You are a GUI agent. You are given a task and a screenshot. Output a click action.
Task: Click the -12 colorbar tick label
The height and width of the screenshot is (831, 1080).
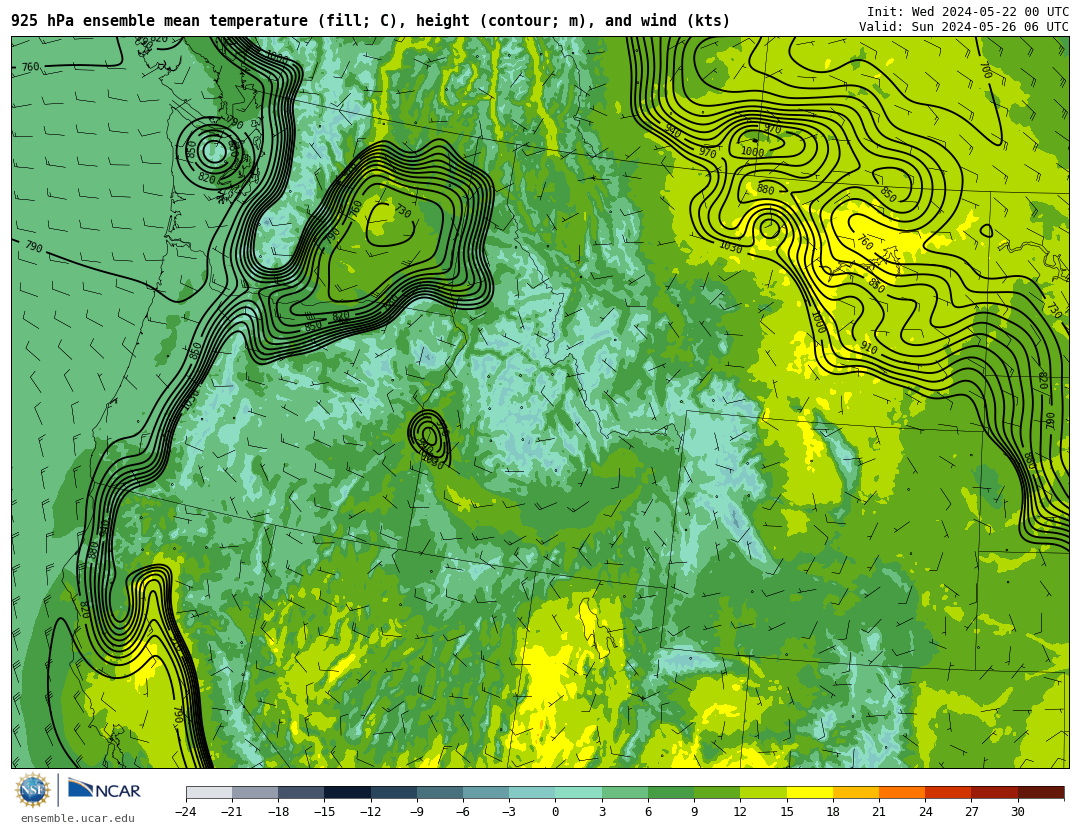pyautogui.click(x=370, y=812)
